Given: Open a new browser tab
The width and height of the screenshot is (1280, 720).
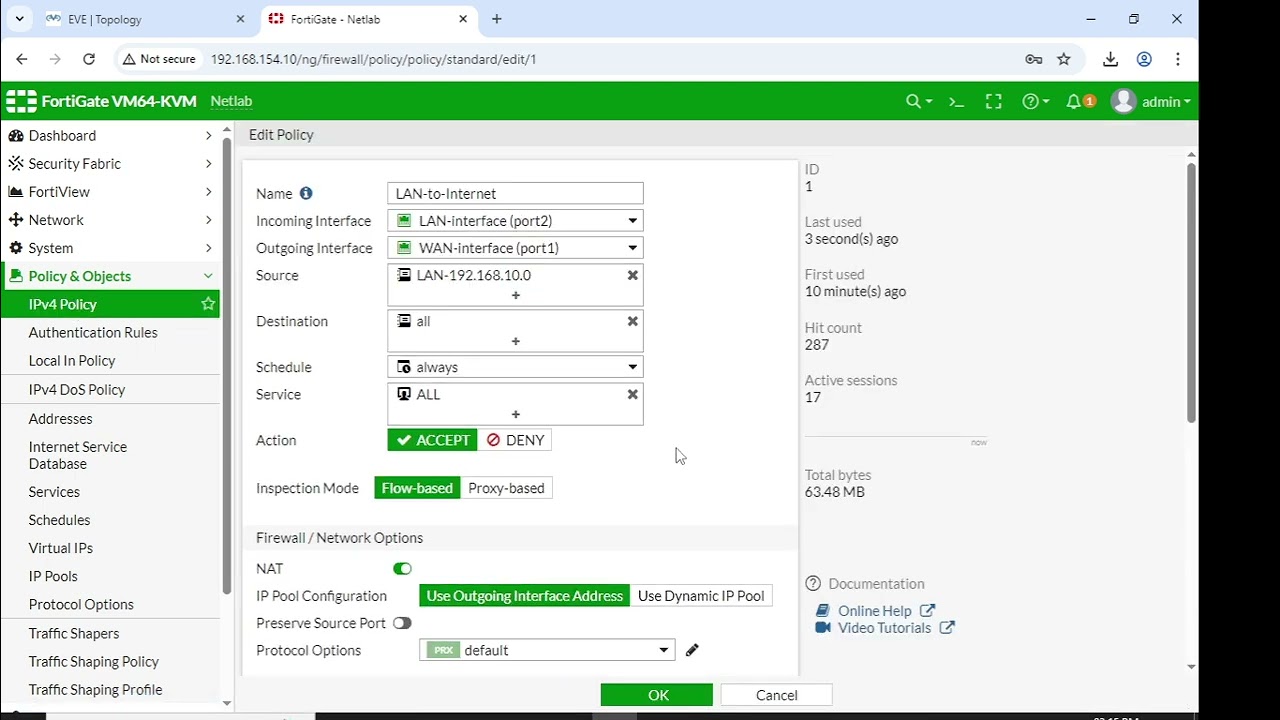Looking at the screenshot, I should tap(497, 19).
